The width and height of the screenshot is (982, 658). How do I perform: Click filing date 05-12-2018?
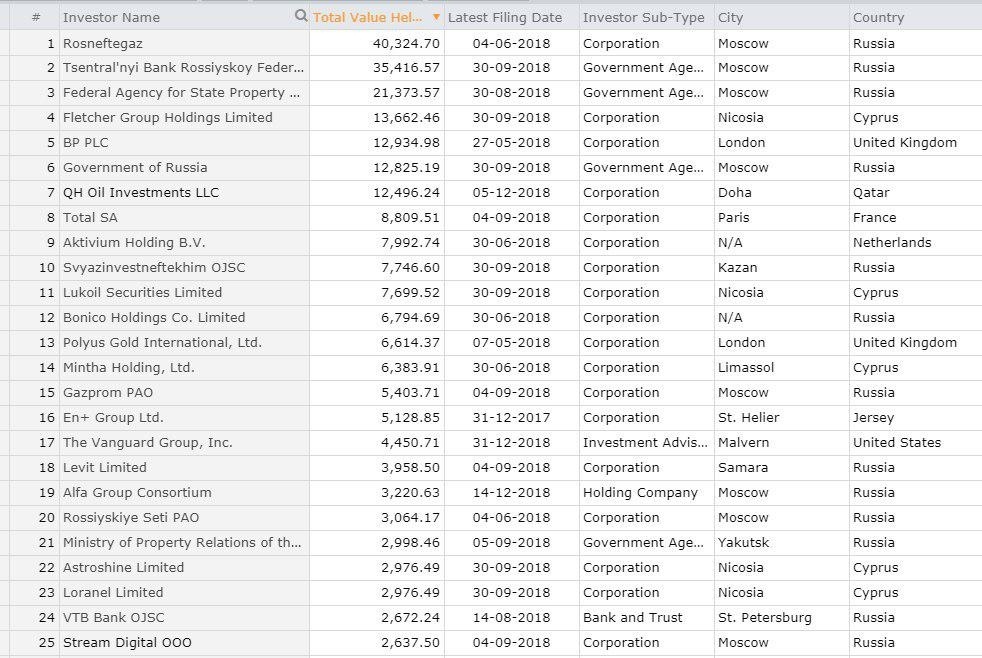[x=512, y=193]
